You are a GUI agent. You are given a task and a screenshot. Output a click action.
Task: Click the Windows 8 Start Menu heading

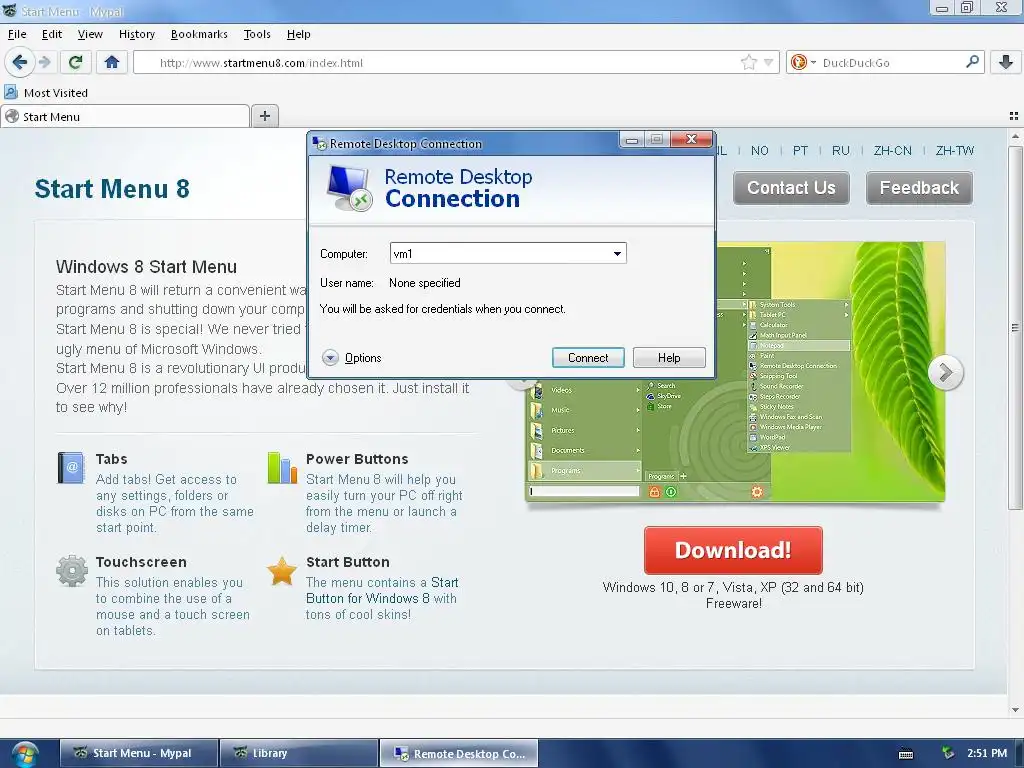tap(146, 266)
